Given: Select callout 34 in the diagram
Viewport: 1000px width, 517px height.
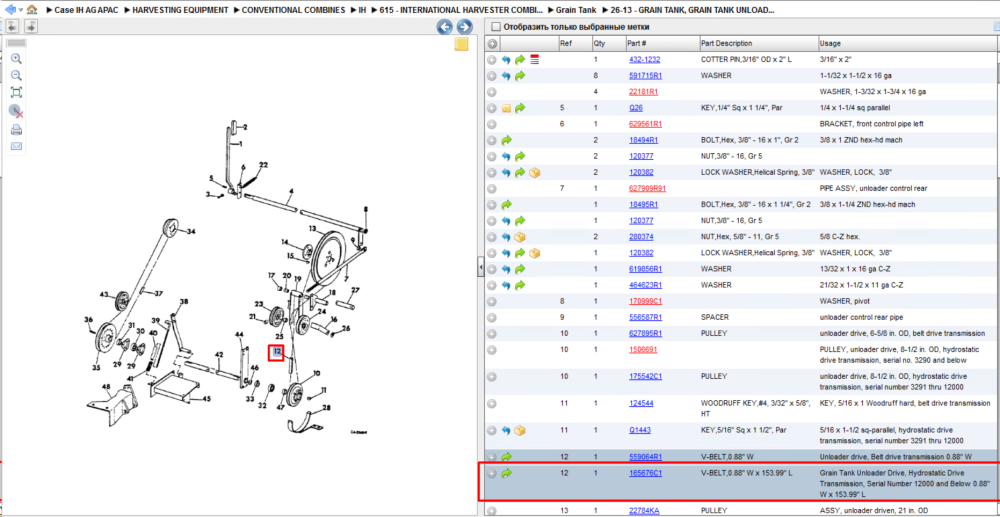Looking at the screenshot, I should pos(190,232).
